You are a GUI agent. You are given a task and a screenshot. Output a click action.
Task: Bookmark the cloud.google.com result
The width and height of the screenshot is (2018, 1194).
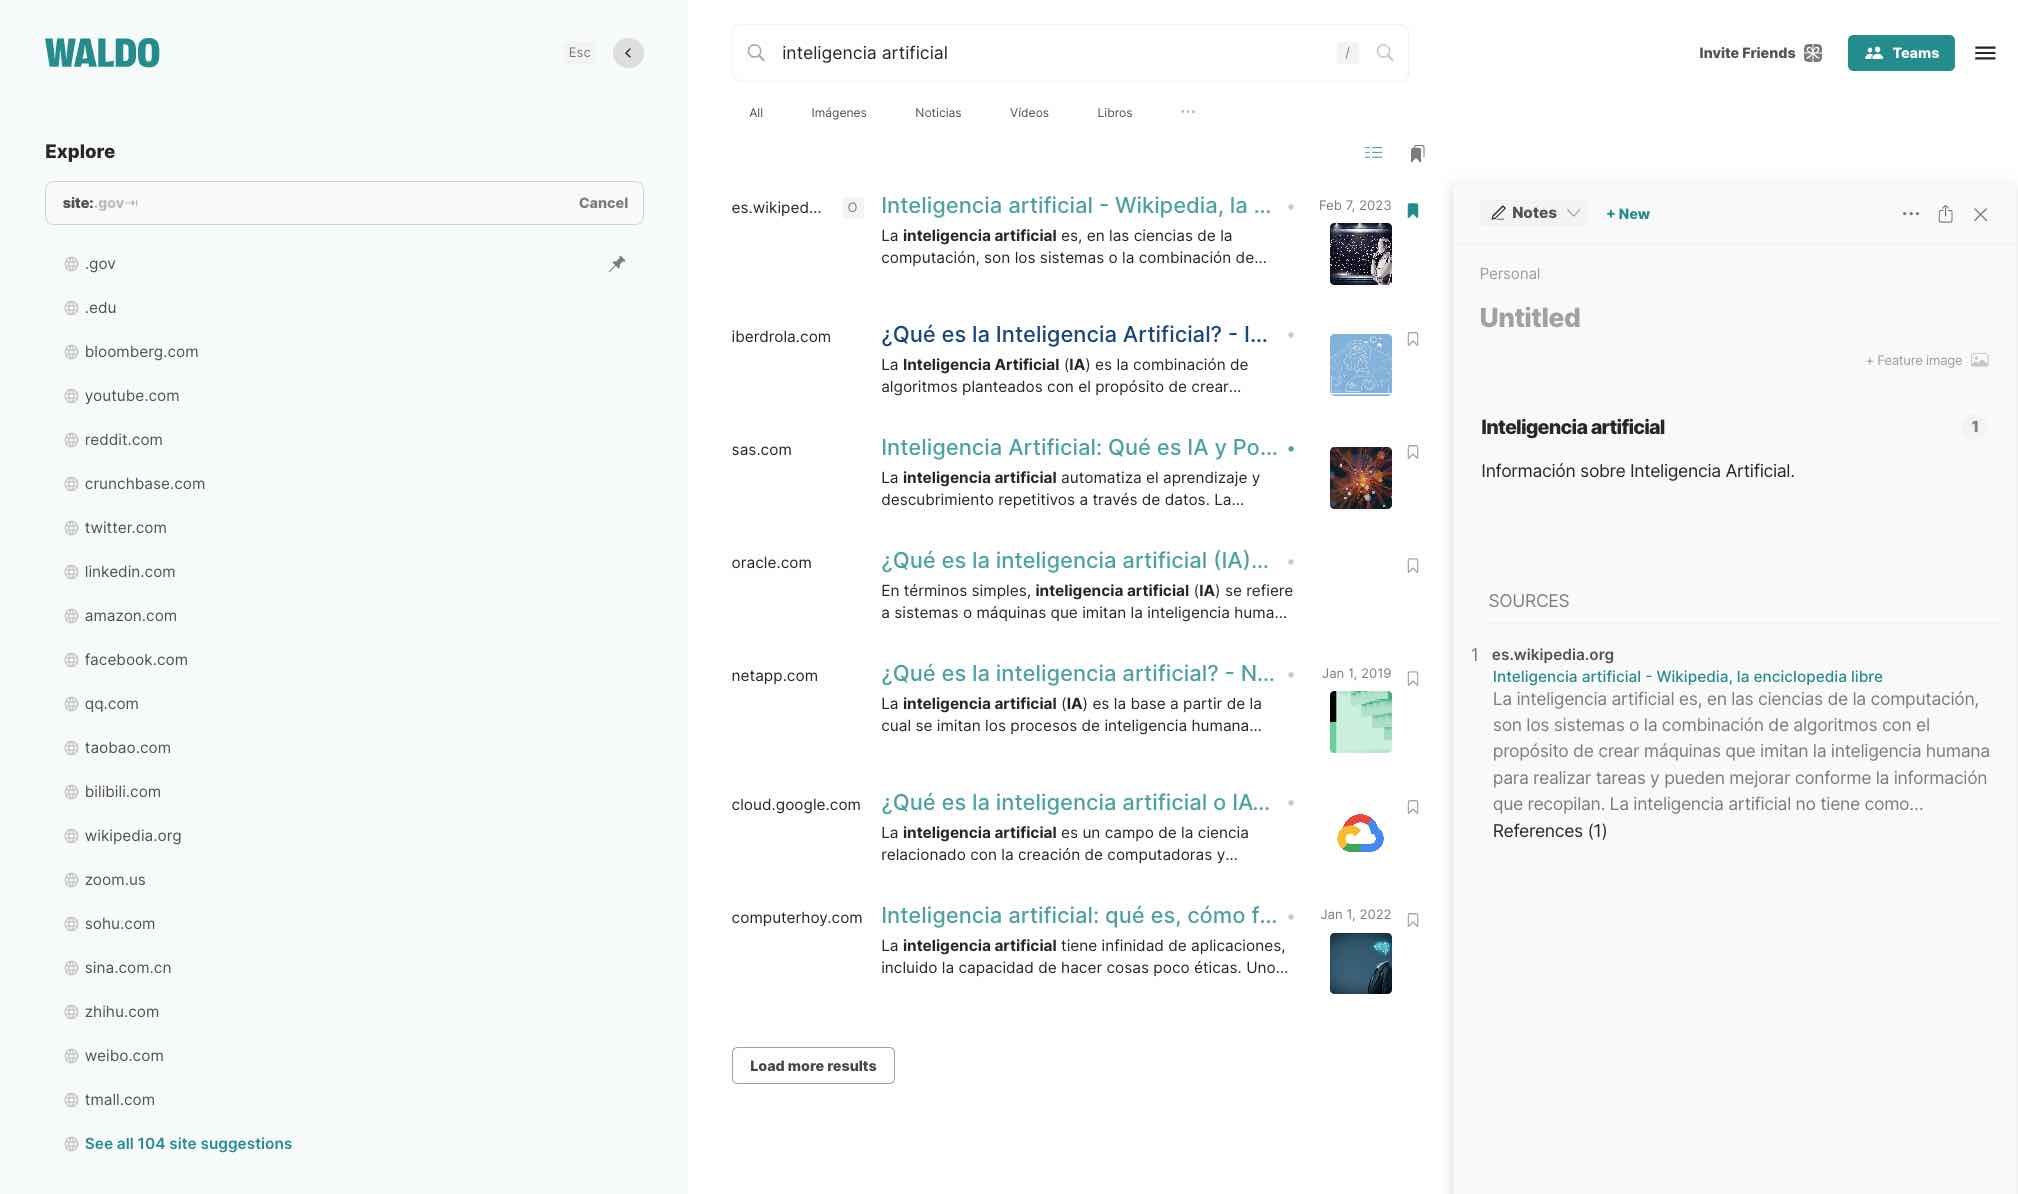1413,807
